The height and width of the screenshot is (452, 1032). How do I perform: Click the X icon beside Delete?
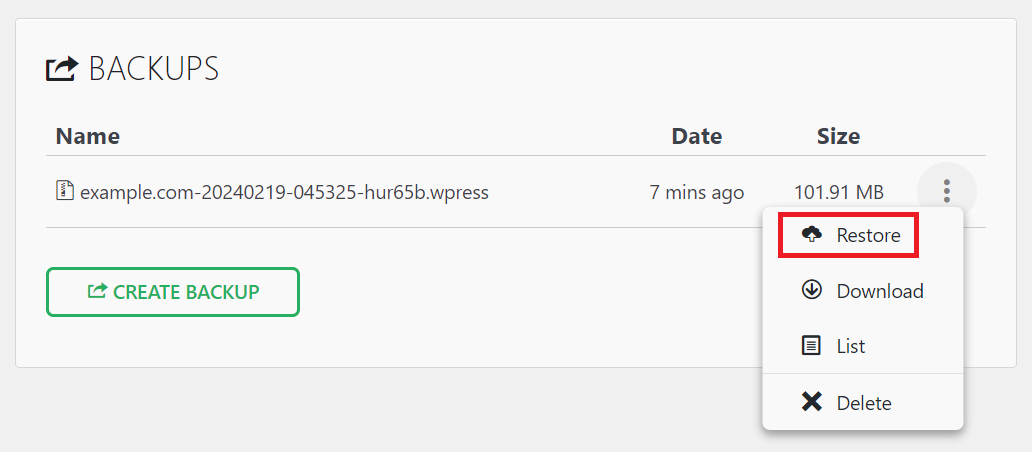coord(812,402)
